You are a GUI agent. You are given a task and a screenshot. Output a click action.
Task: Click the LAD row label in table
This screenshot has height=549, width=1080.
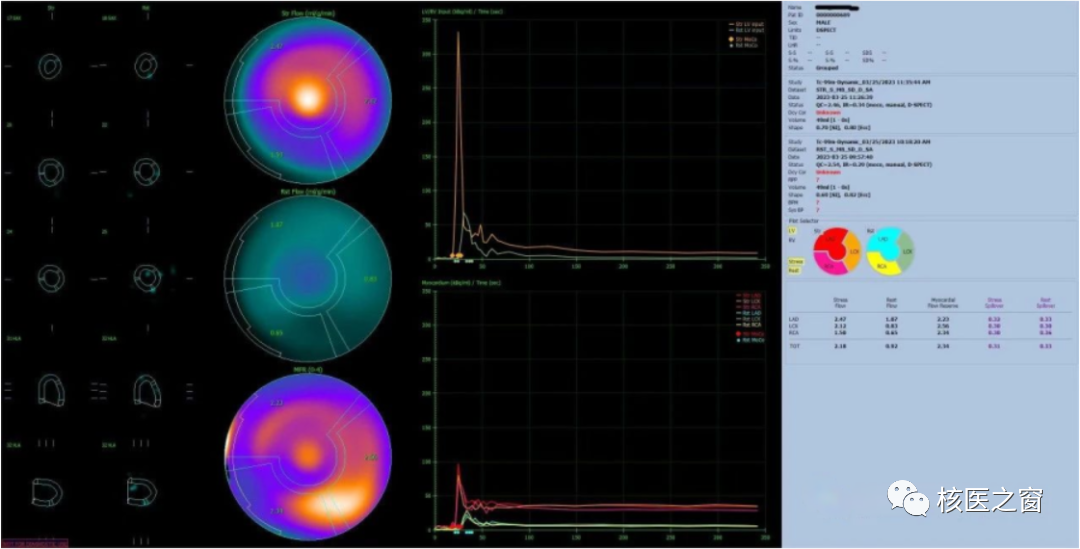(793, 320)
